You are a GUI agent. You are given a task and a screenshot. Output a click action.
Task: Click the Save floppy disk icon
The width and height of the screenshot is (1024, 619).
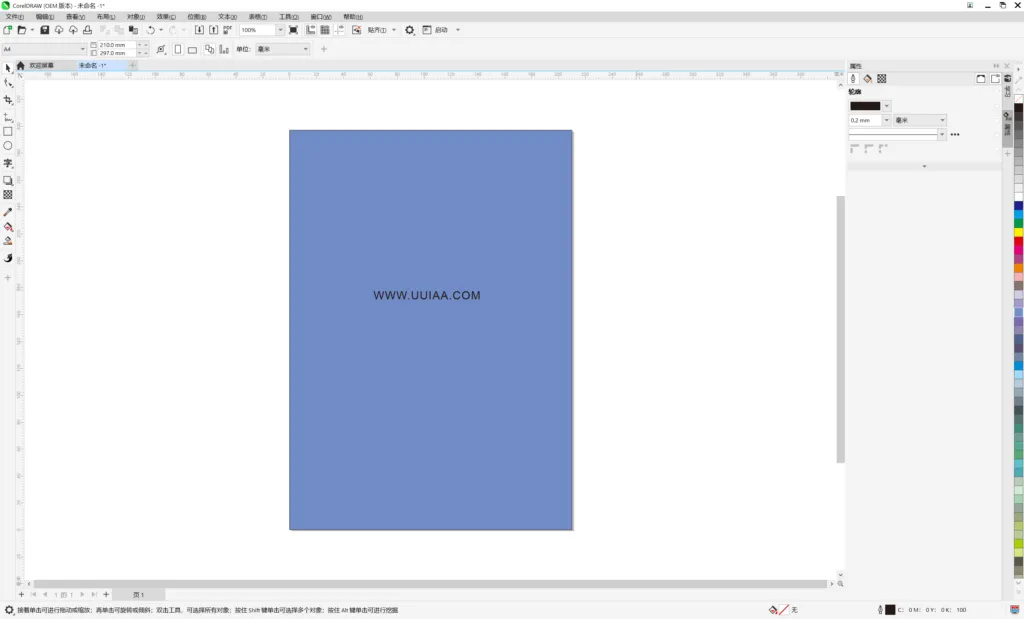click(x=44, y=30)
